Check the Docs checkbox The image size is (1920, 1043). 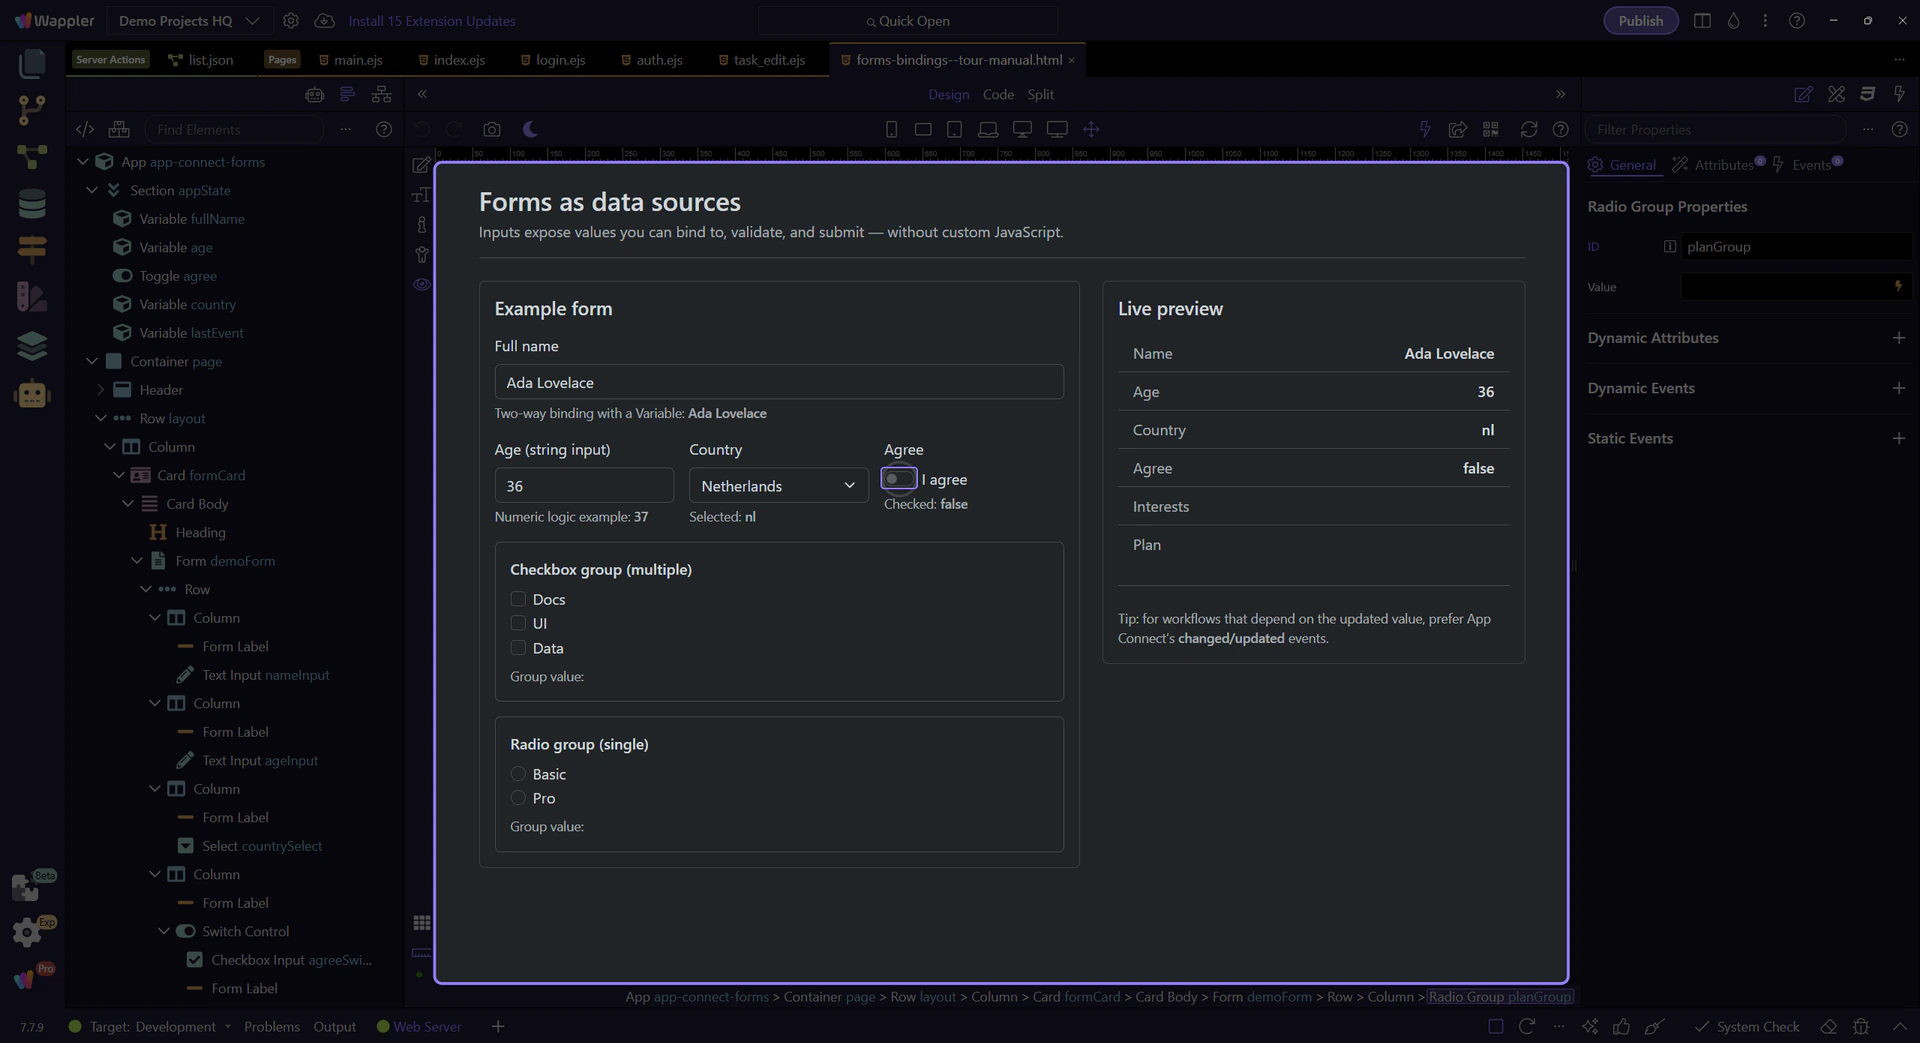(518, 599)
